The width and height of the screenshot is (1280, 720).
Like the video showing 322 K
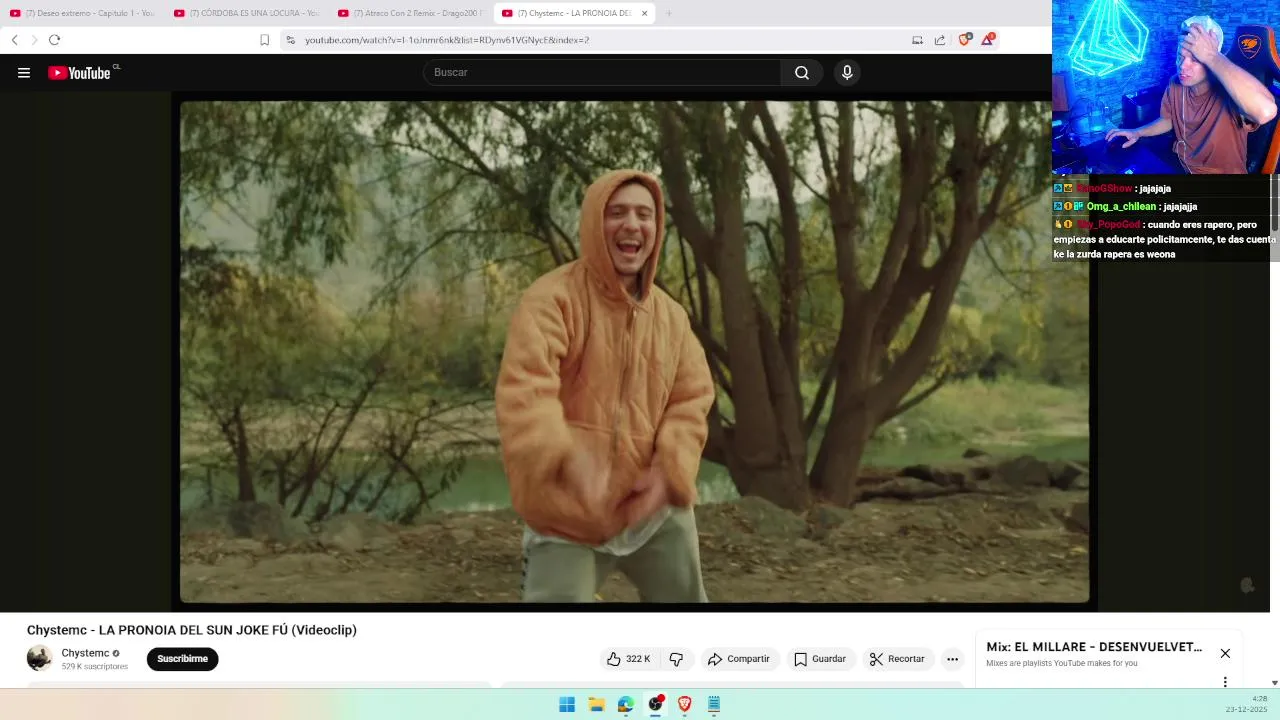[628, 659]
